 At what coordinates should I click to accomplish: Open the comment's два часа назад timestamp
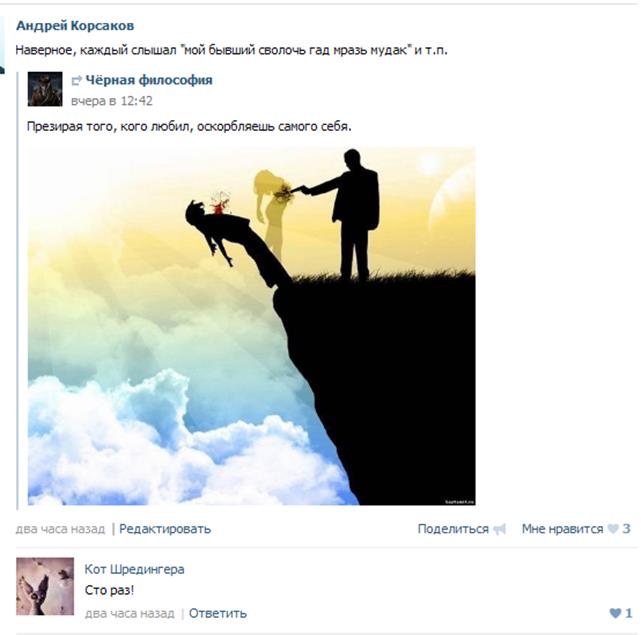click(x=130, y=613)
